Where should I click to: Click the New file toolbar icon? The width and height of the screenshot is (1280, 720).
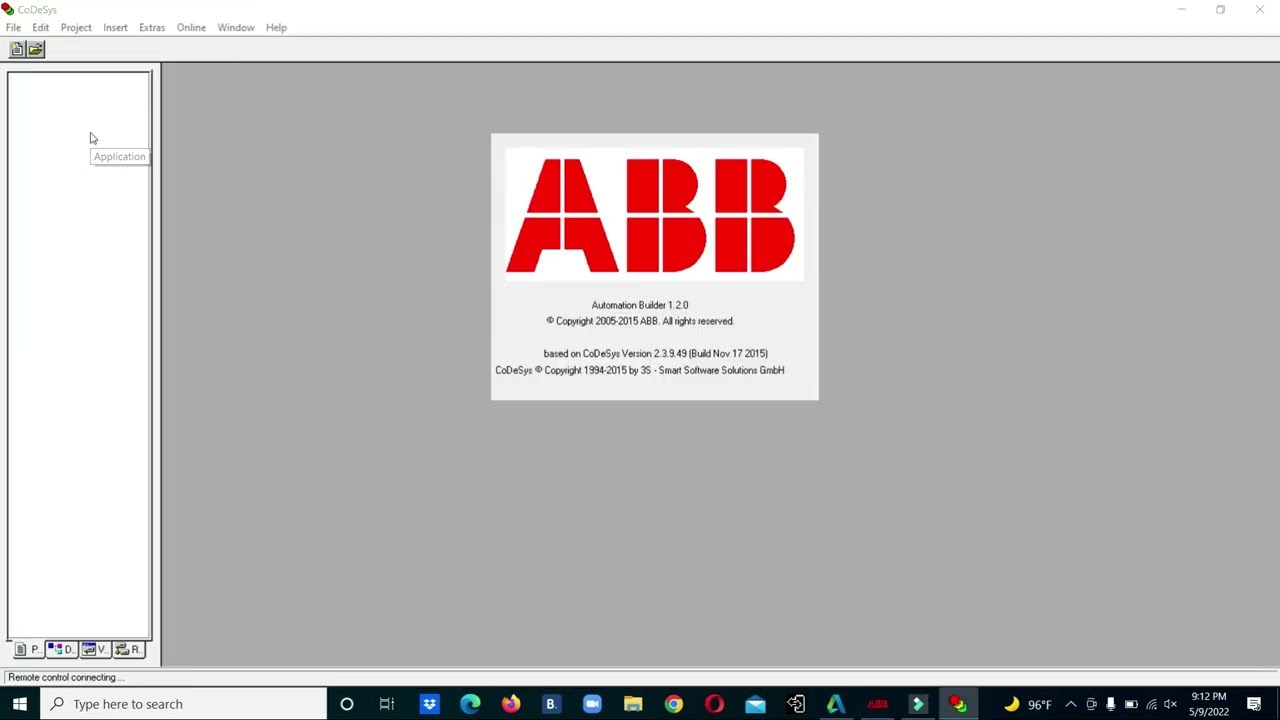point(17,49)
